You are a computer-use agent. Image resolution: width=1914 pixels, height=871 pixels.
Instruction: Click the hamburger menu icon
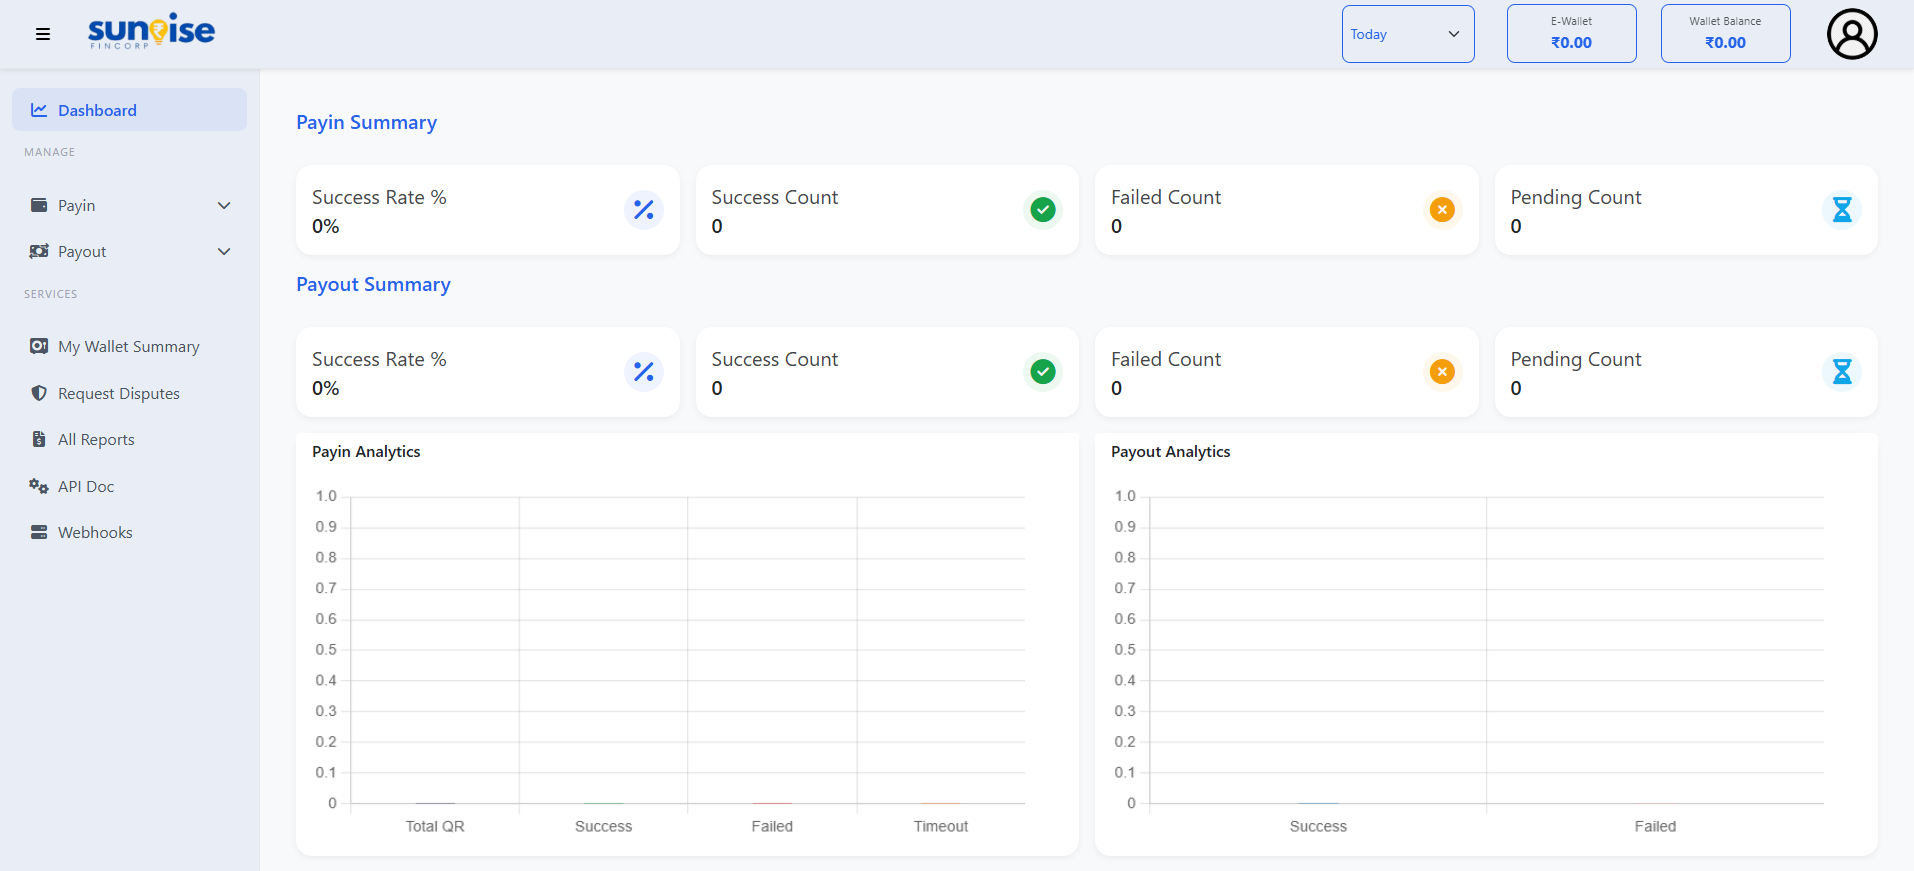click(x=43, y=34)
